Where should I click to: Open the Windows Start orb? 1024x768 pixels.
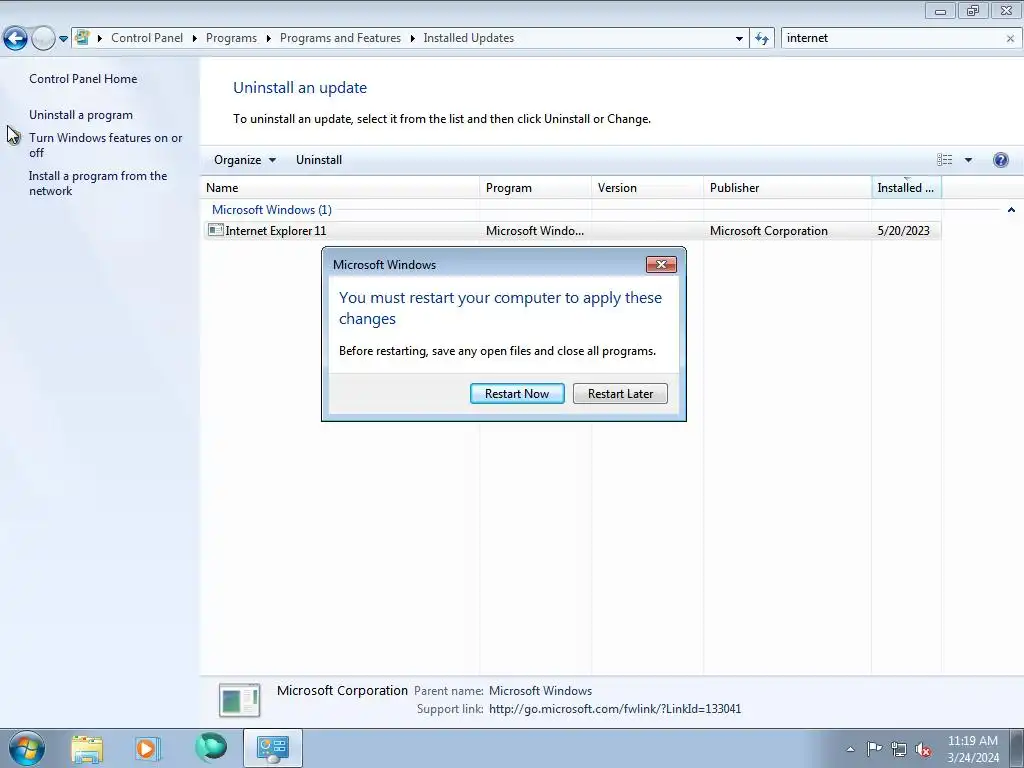pyautogui.click(x=27, y=748)
